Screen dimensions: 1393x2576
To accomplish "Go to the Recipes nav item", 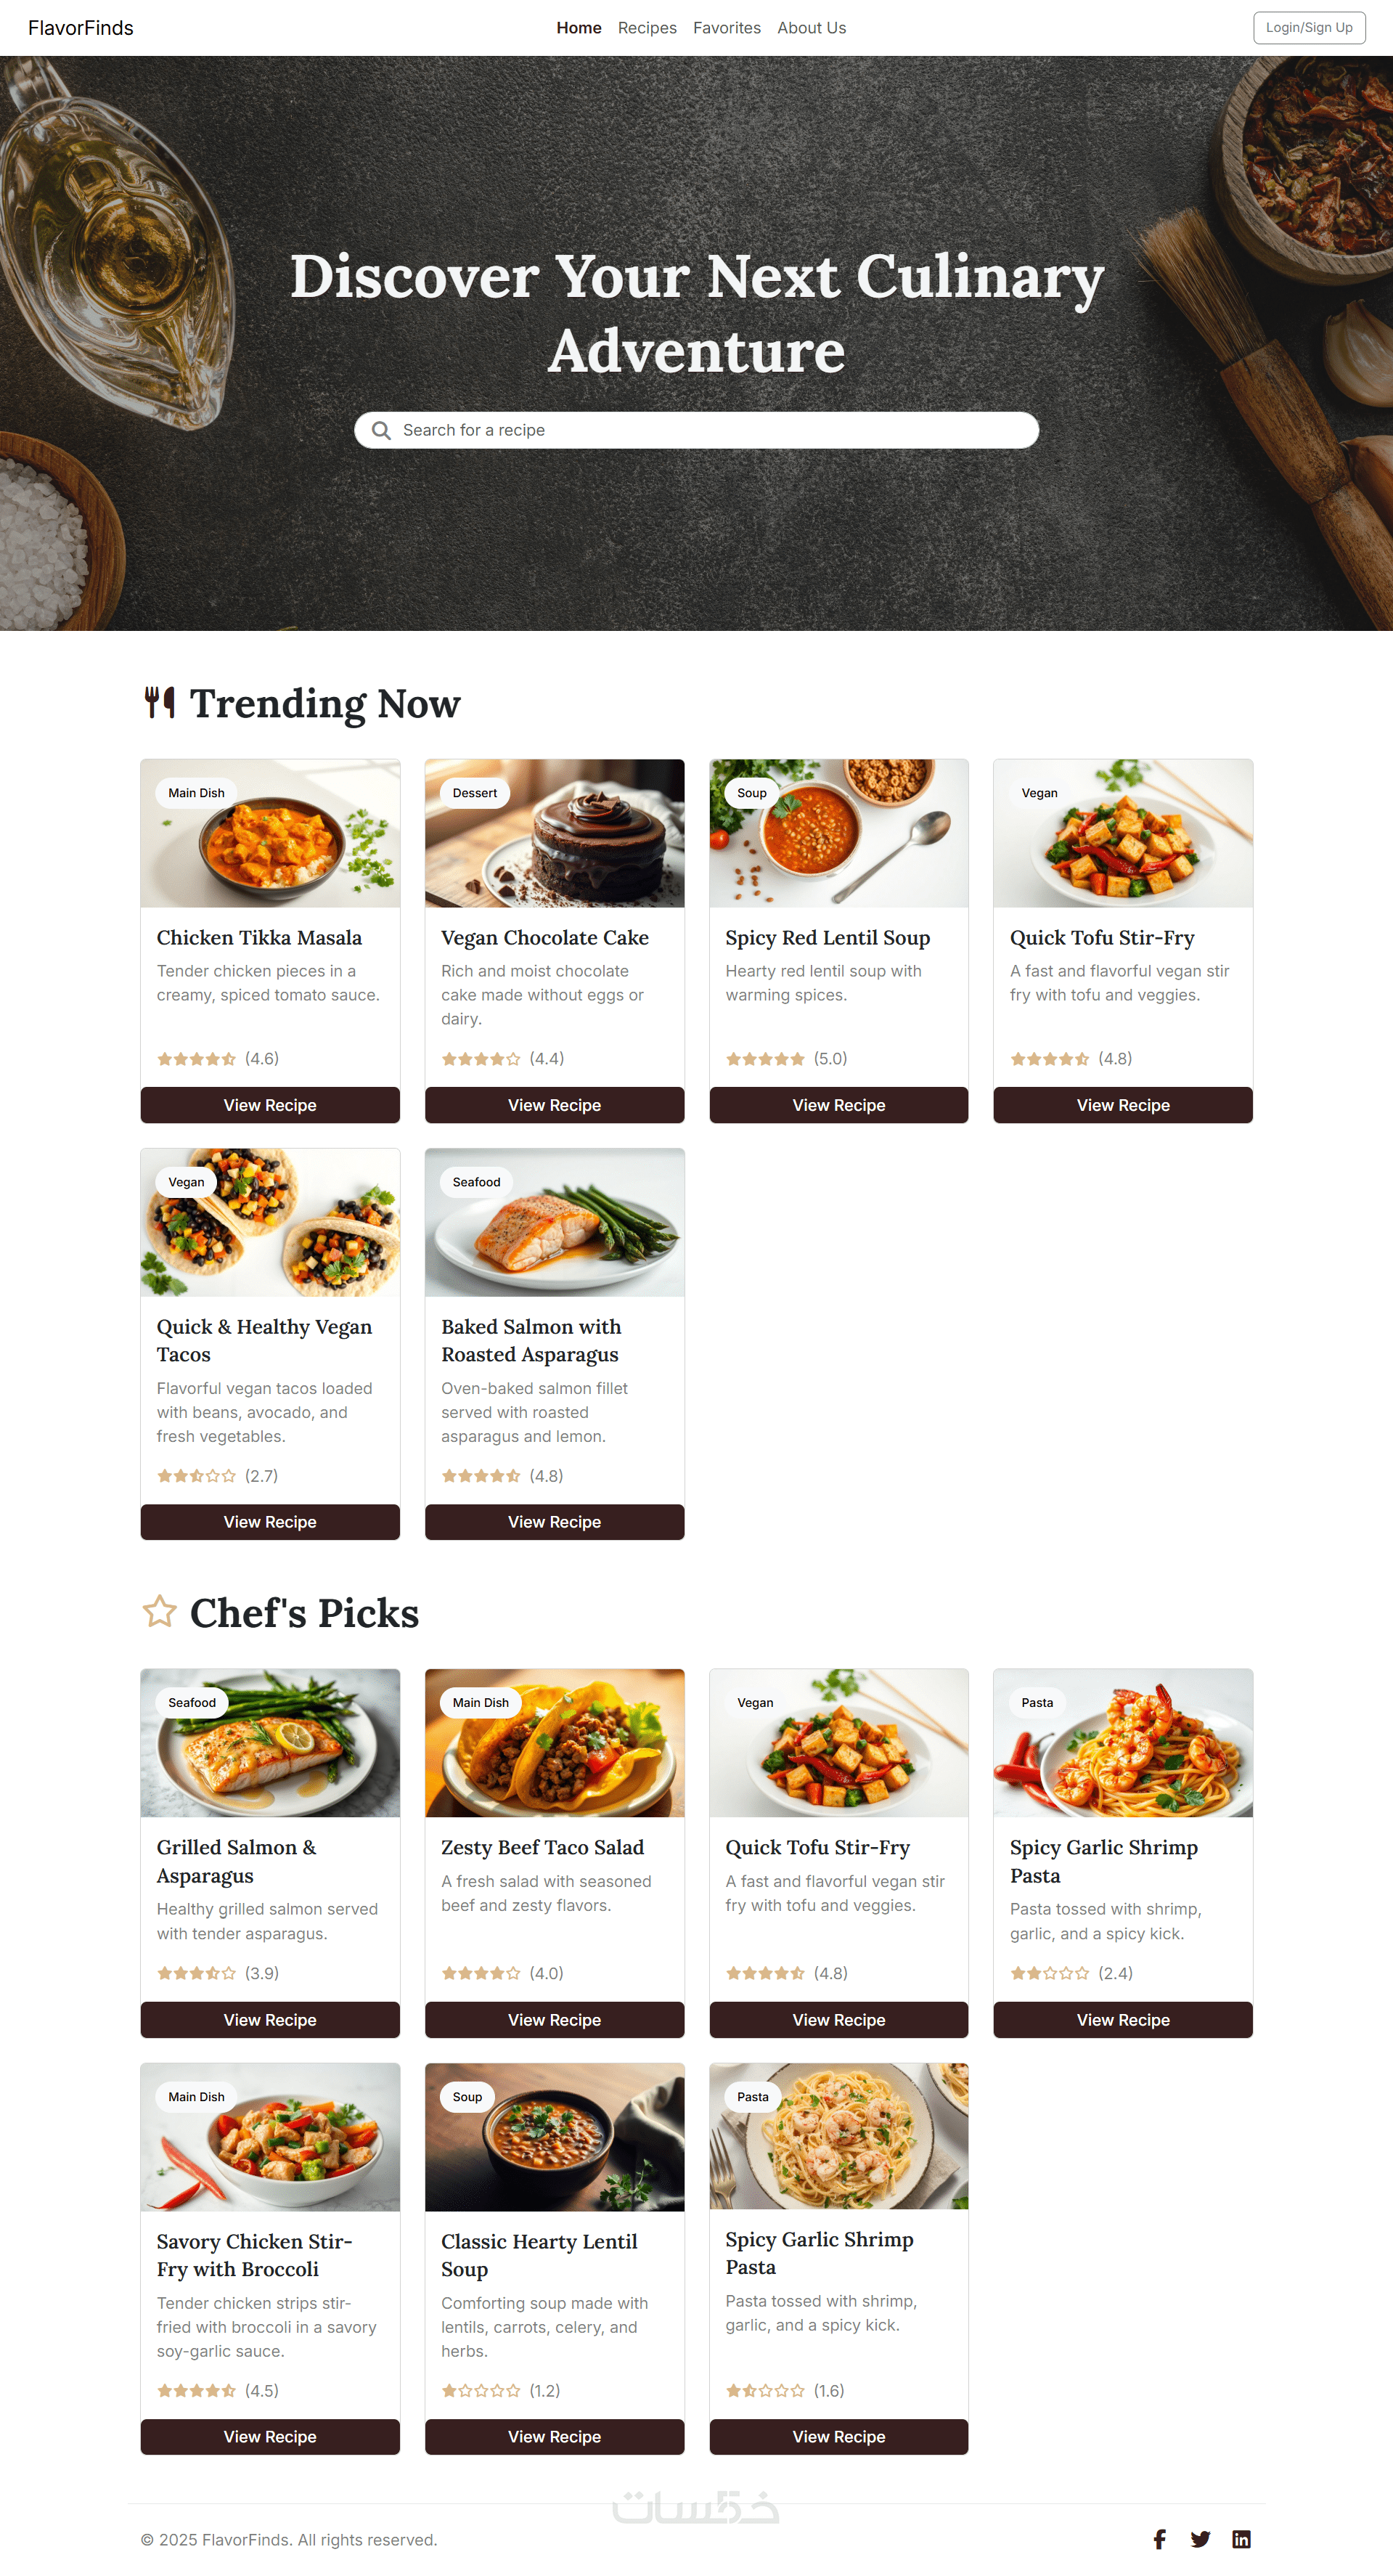I will pyautogui.click(x=647, y=28).
